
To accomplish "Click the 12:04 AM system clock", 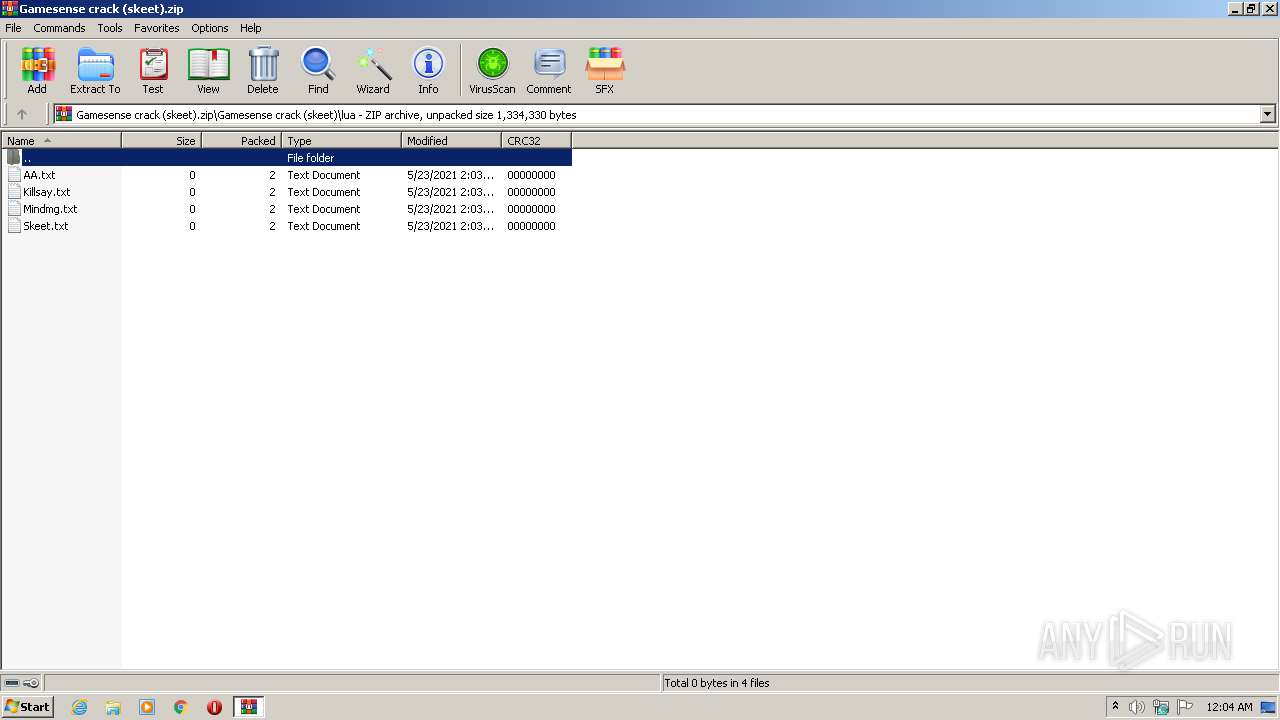I will 1229,707.
